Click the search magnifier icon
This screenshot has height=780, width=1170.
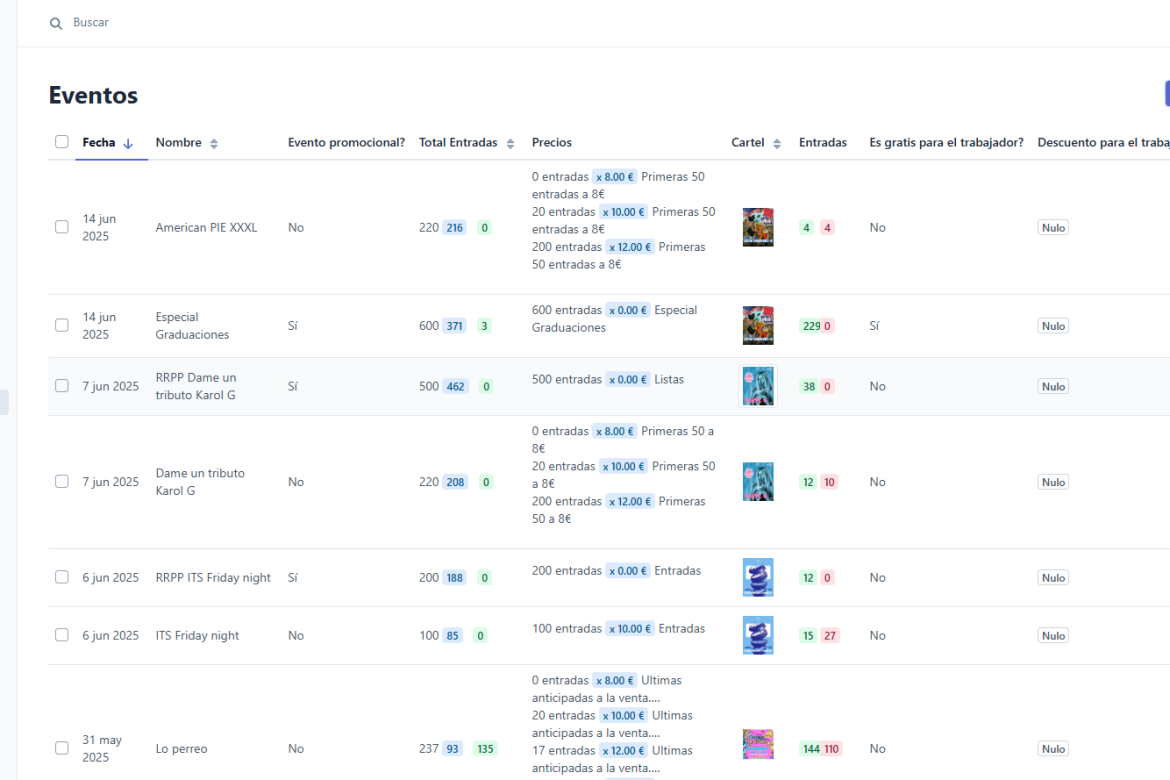coord(56,23)
